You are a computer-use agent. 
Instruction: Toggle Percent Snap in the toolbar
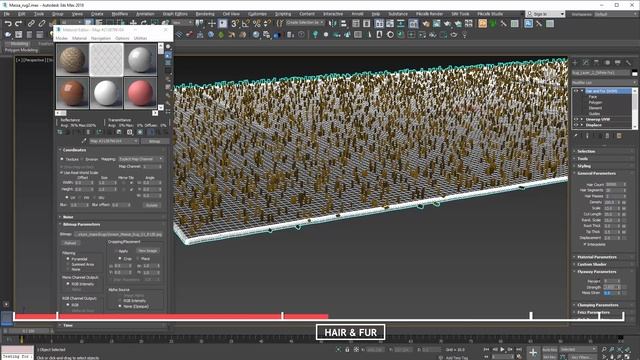[x=256, y=24]
